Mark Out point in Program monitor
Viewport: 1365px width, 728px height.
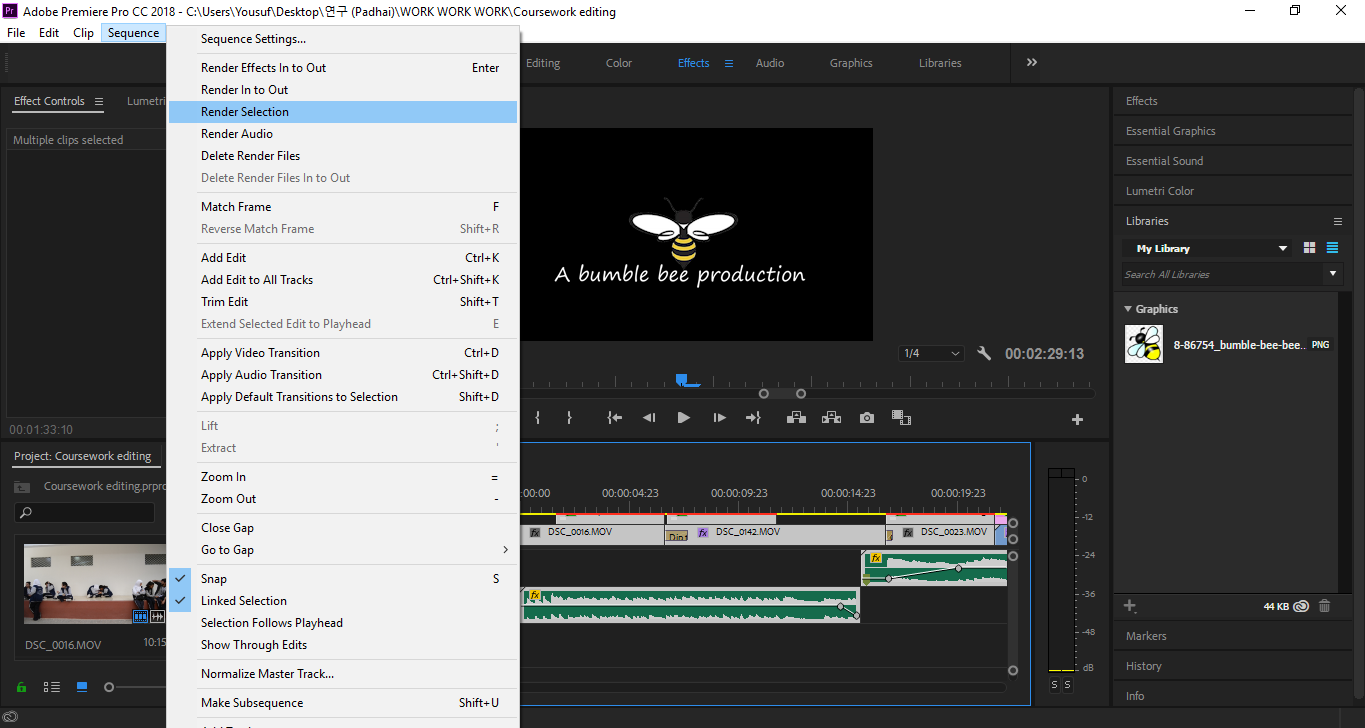569,418
